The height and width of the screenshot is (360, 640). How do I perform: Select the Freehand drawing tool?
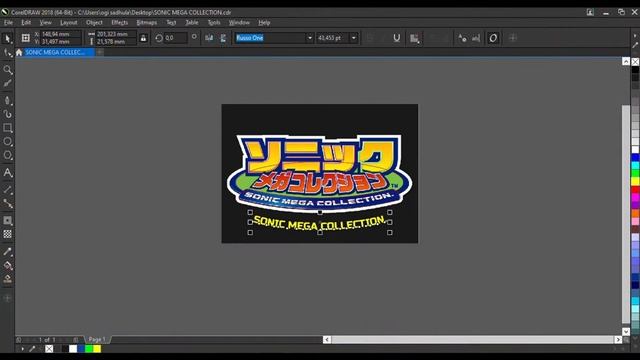7,83
